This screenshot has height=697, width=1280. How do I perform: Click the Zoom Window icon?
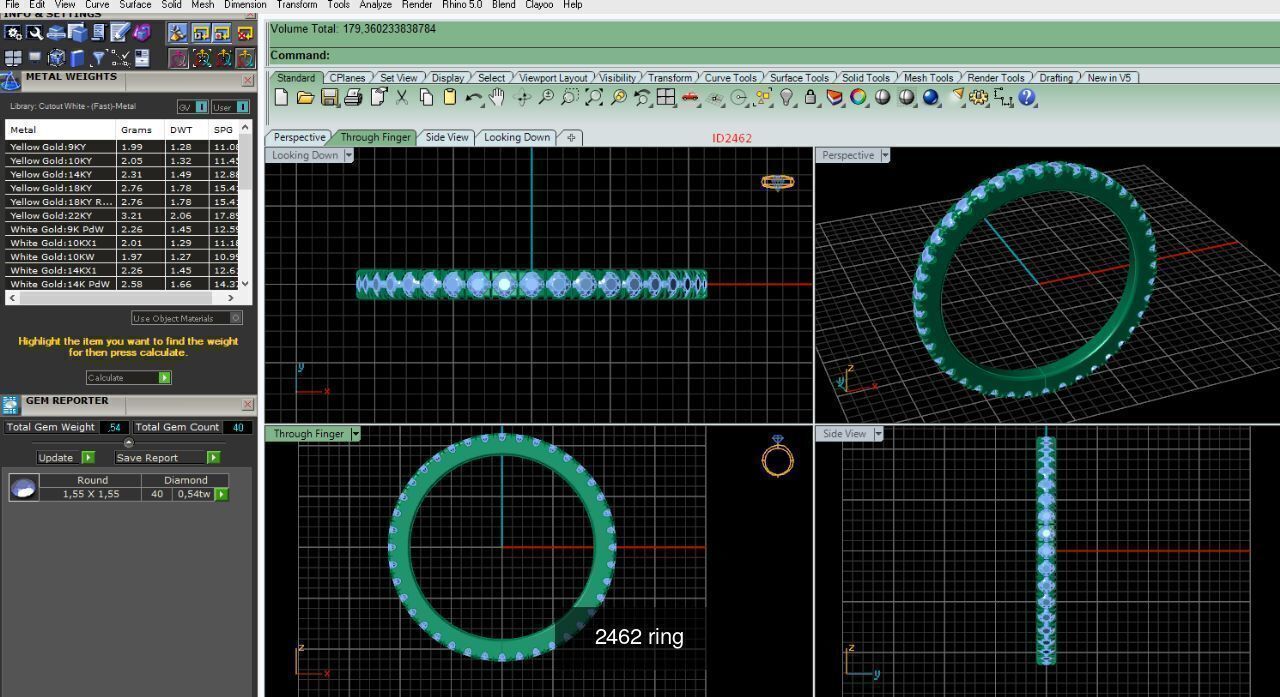(x=570, y=97)
